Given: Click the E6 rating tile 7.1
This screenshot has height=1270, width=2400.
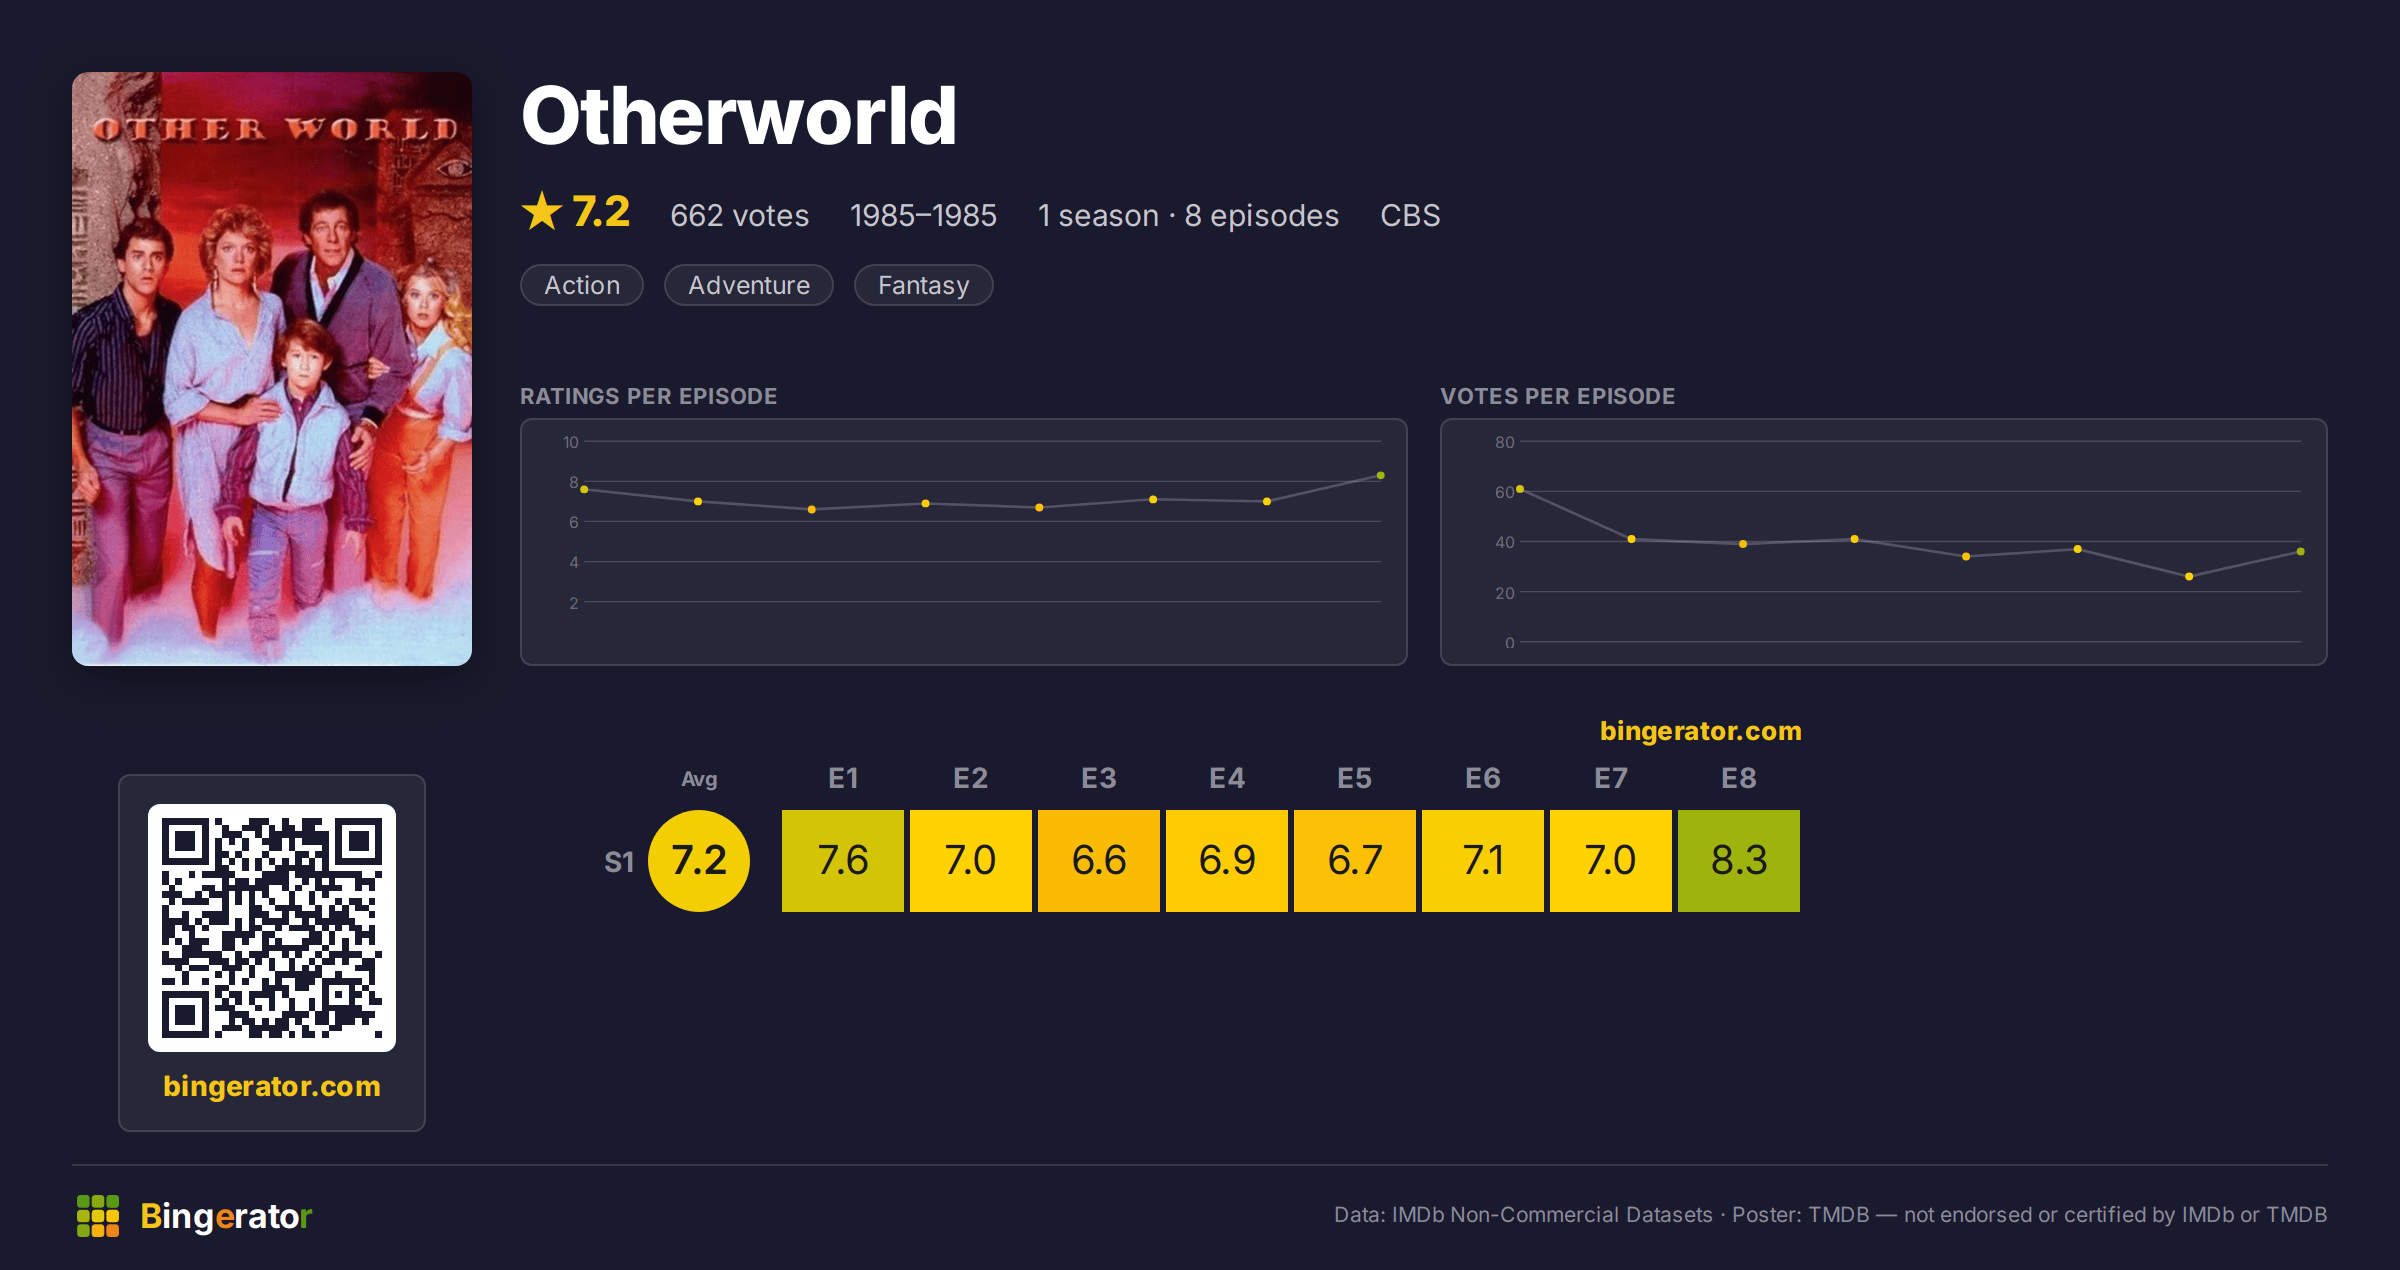Looking at the screenshot, I should [x=1483, y=861].
